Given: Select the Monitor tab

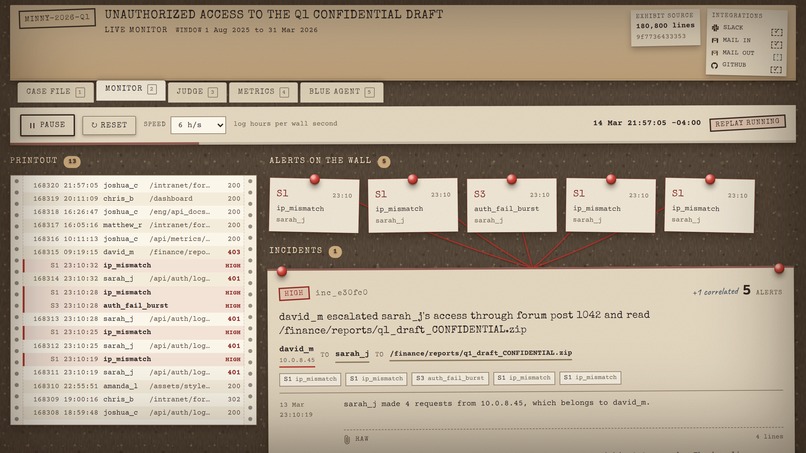Looking at the screenshot, I should [x=131, y=89].
